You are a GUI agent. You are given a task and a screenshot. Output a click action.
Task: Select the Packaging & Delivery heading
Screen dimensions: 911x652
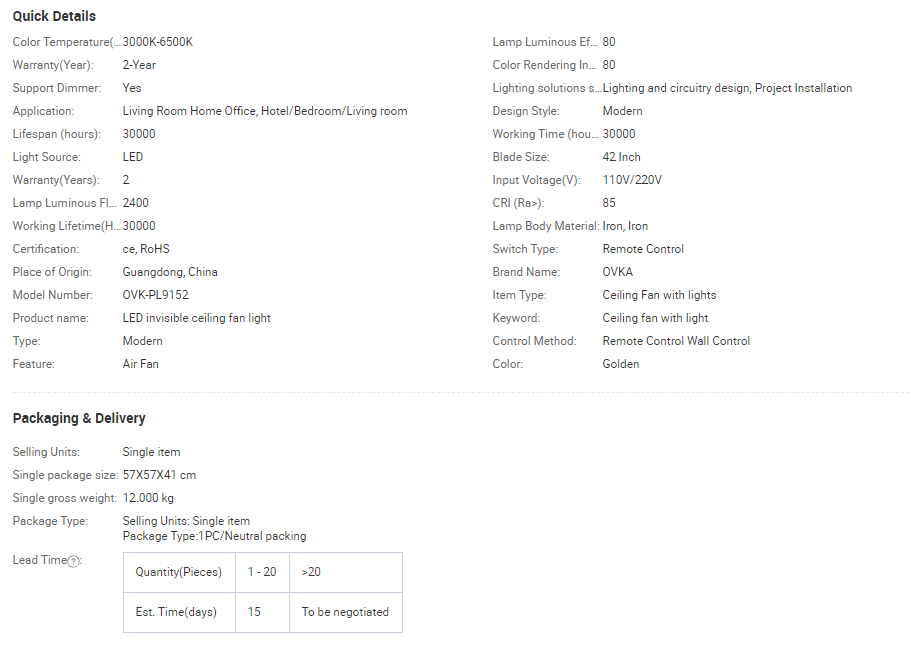pos(79,418)
